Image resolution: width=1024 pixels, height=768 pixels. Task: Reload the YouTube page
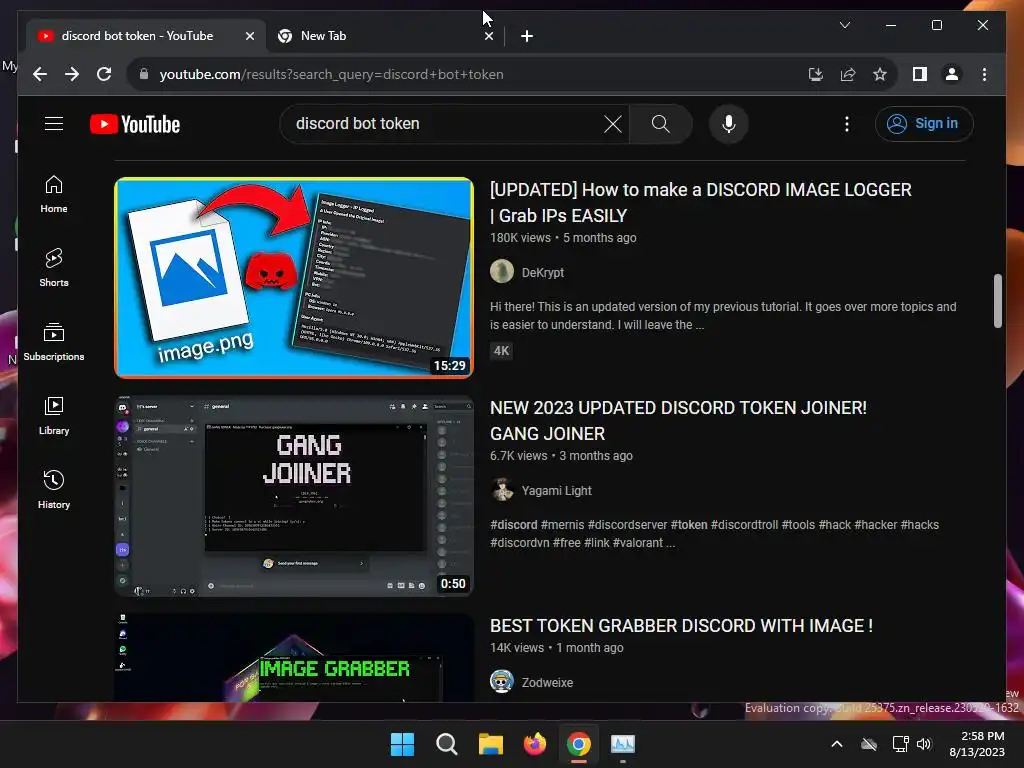point(104,74)
